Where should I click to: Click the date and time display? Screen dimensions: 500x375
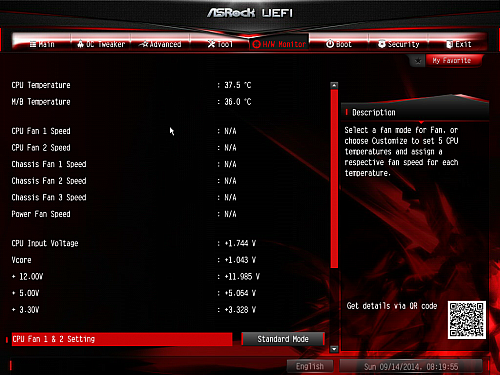411,367
